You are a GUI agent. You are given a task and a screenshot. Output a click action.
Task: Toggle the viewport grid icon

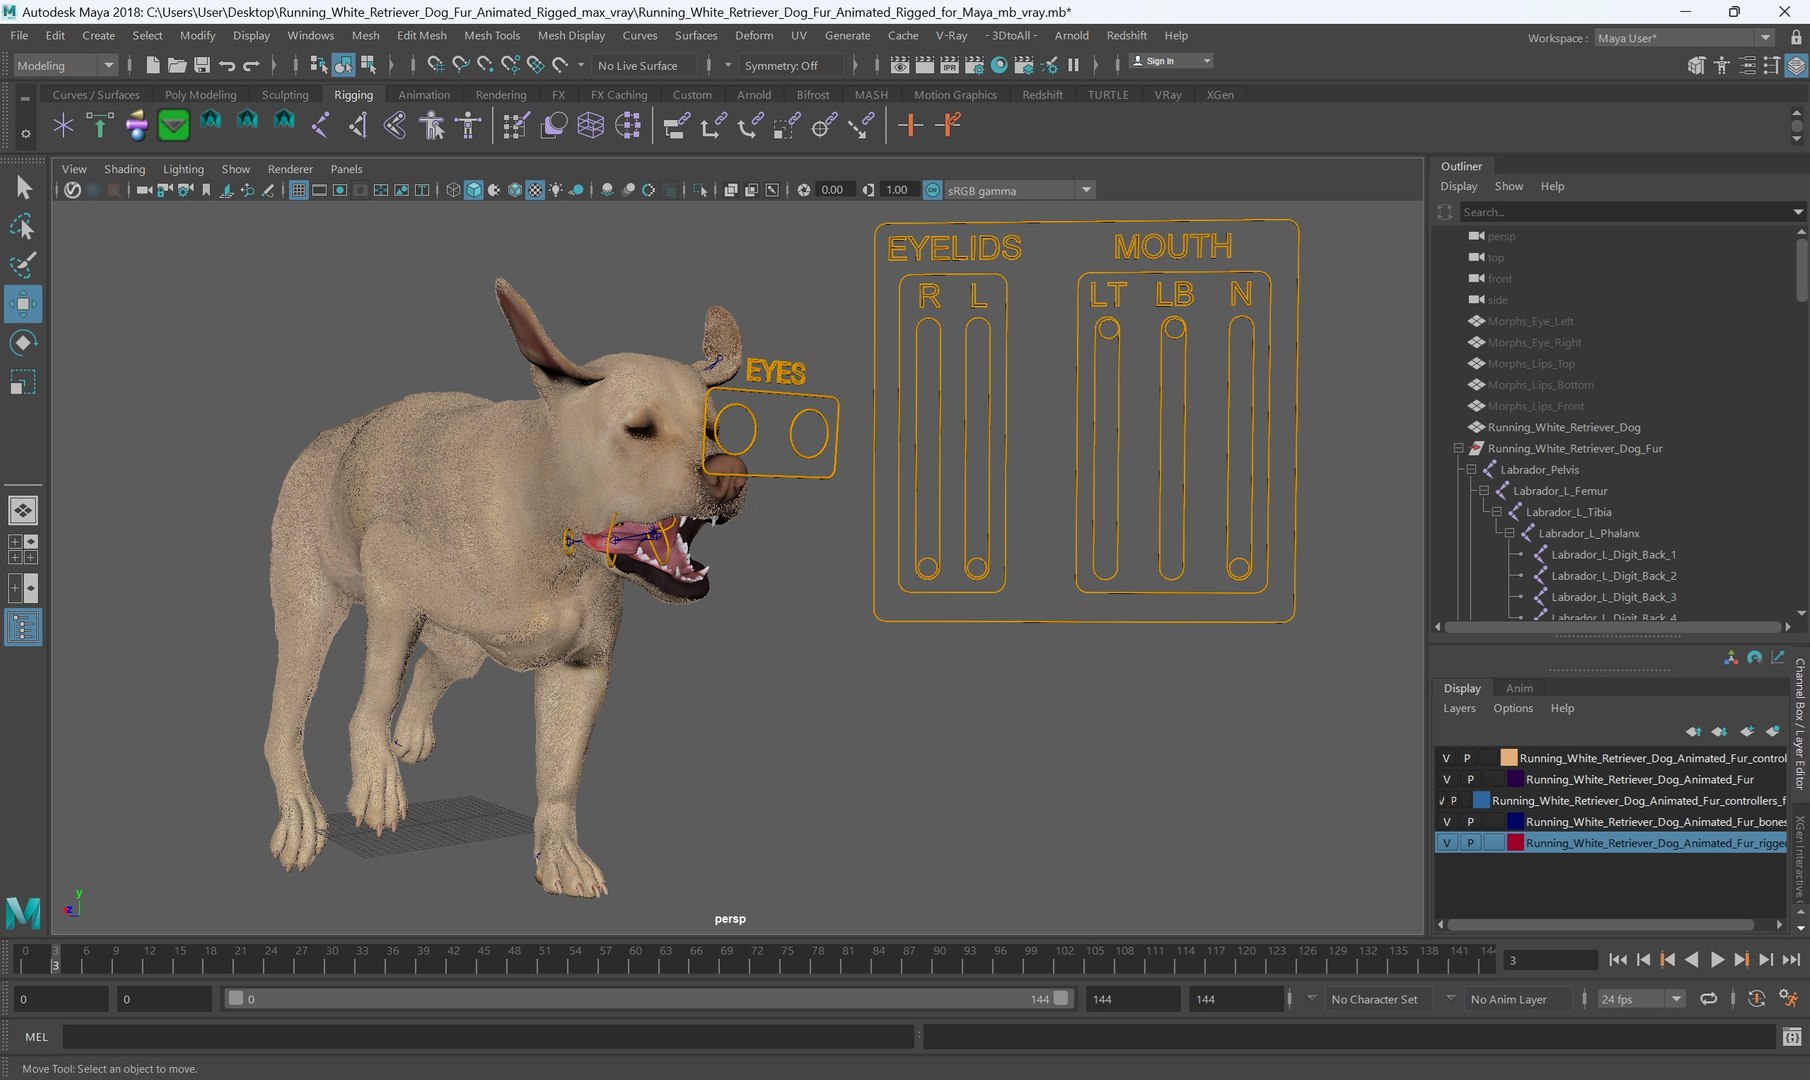coord(298,190)
